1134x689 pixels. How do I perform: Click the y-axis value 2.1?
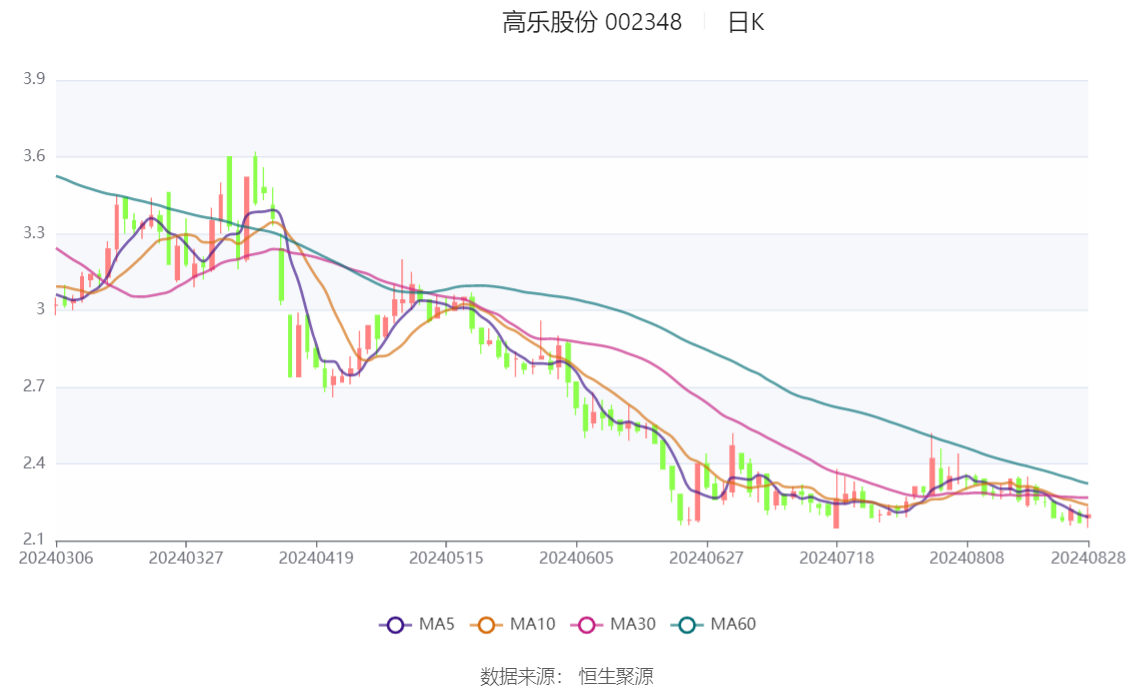[34, 539]
